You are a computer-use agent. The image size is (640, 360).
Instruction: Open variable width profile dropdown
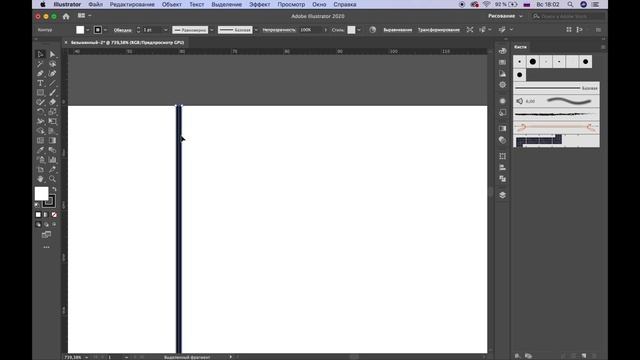coord(211,30)
